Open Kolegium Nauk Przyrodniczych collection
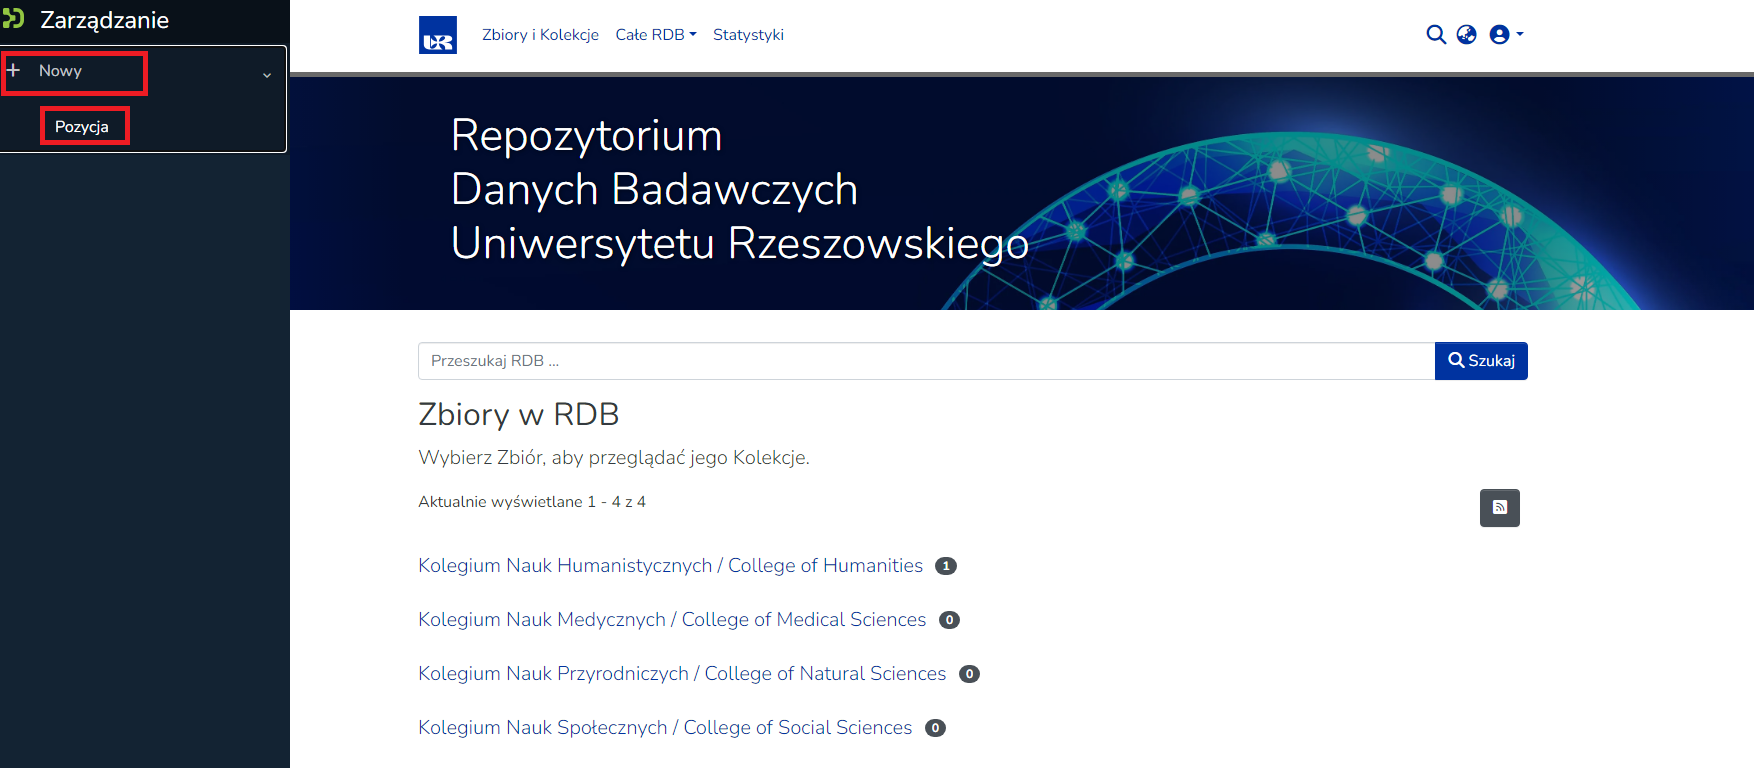This screenshot has width=1754, height=768. (682, 674)
